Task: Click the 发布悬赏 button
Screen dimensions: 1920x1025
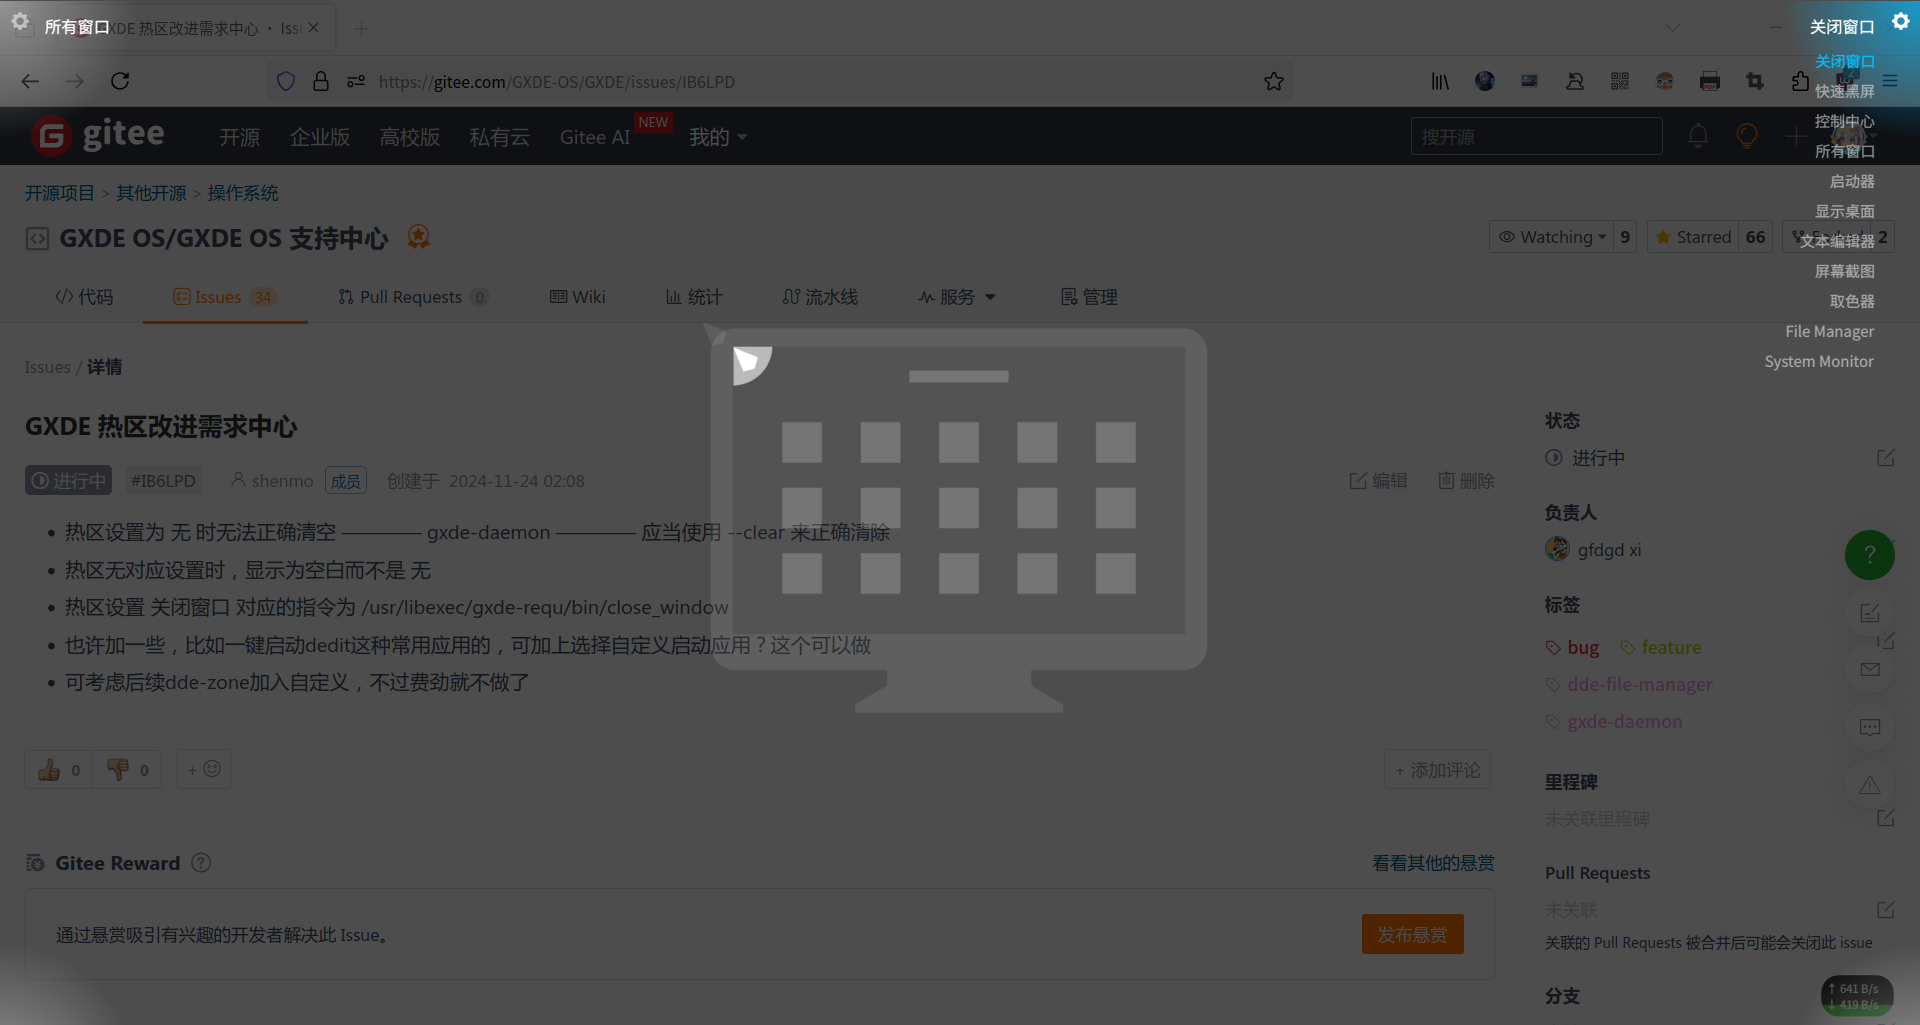Action: [x=1412, y=934]
